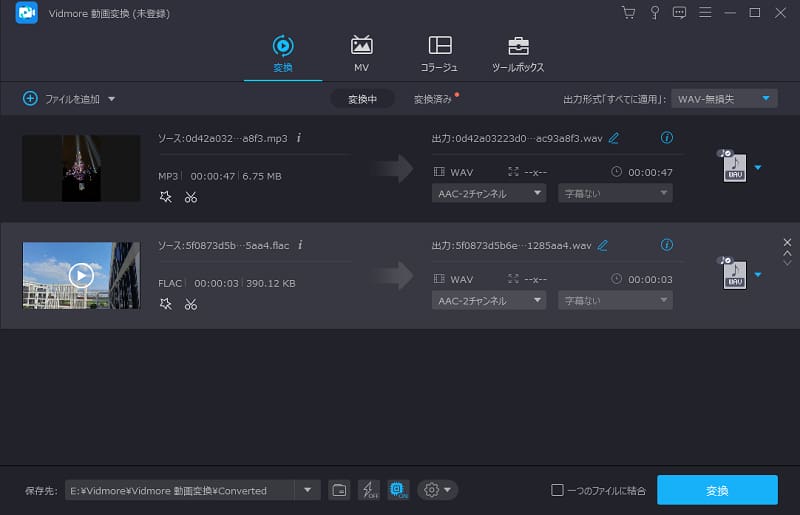The width and height of the screenshot is (800, 515).
Task: Select the 変換済み list tab
Action: pyautogui.click(x=433, y=99)
